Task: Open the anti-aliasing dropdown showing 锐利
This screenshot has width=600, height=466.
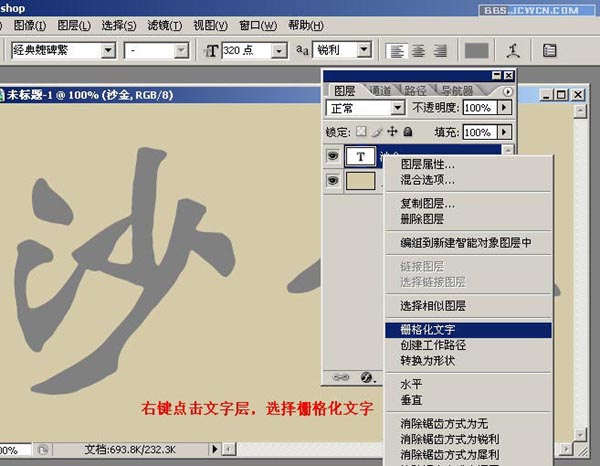Action: point(363,50)
